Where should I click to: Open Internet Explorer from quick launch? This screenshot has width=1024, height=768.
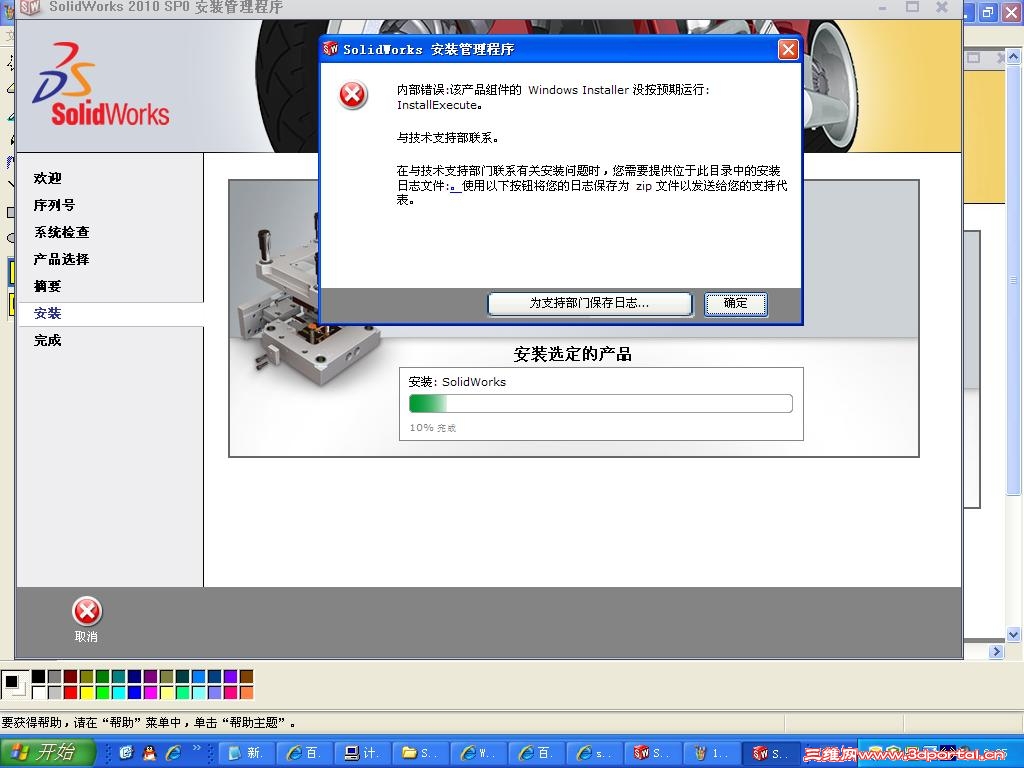174,753
